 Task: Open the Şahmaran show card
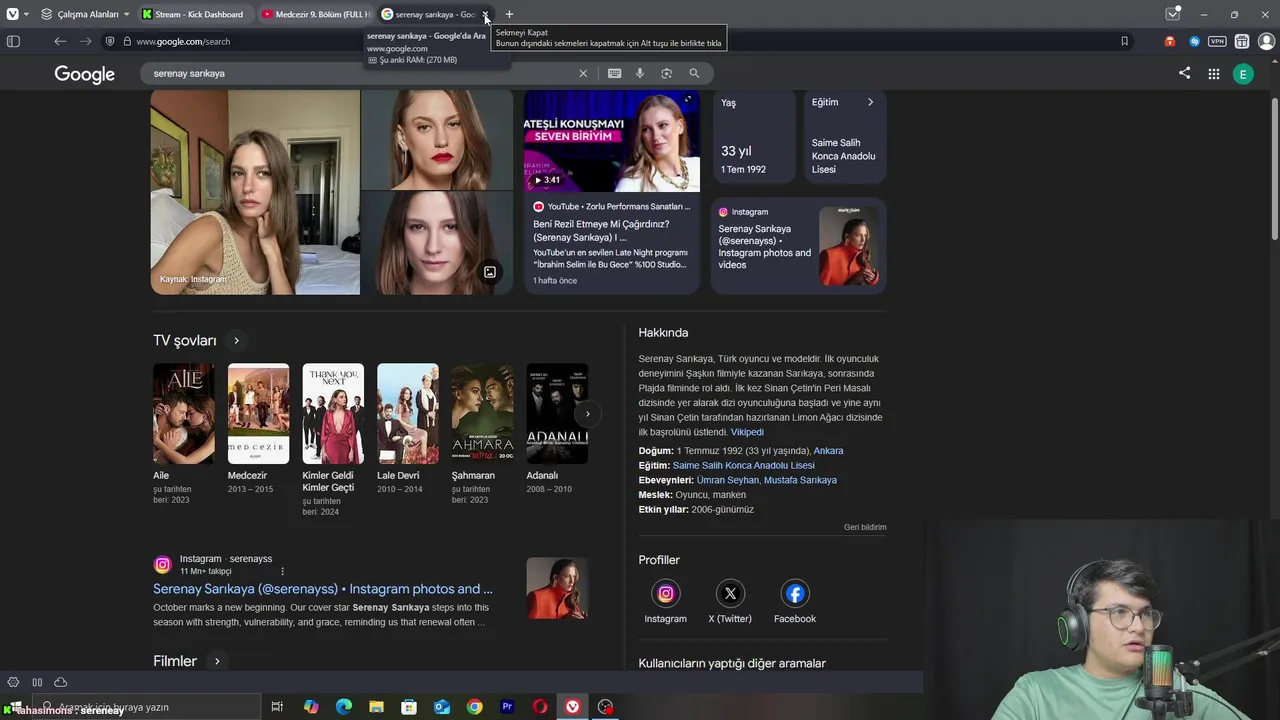482,434
